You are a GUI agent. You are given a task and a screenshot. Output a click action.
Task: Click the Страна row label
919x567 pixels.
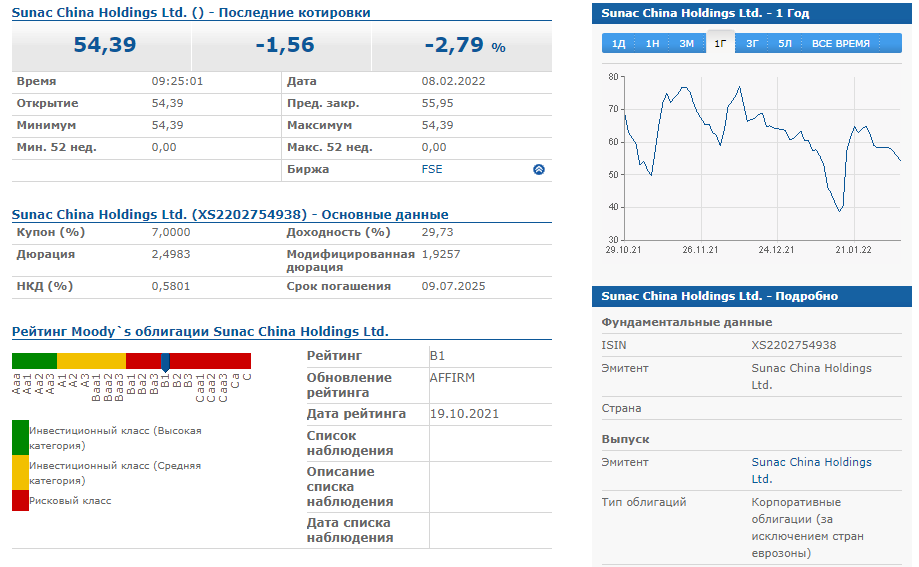[x=621, y=408]
